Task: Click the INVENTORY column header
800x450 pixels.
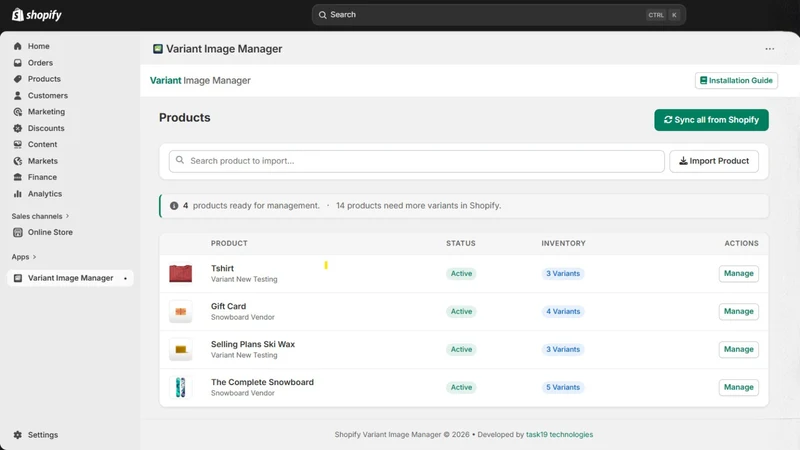Action: point(563,243)
